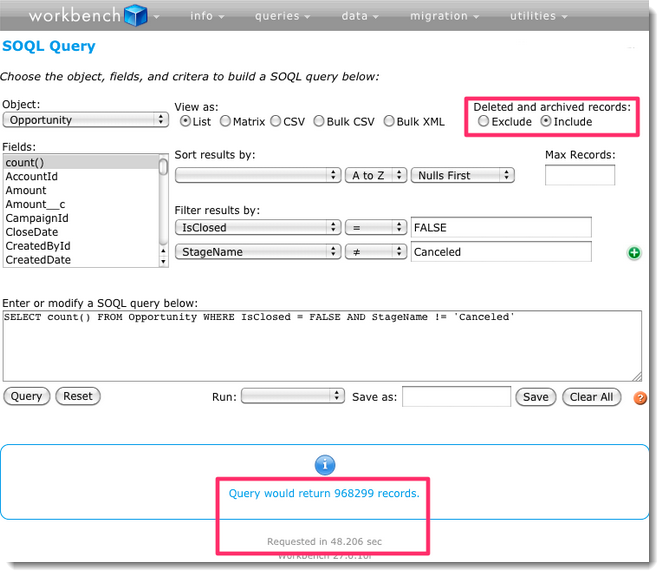
Task: Select count() in the Fields list
Action: point(81,163)
